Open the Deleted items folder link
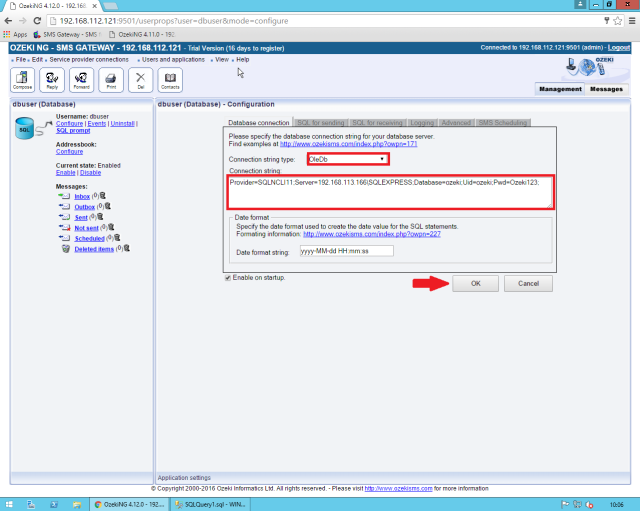This screenshot has height=511, width=640. [94, 249]
